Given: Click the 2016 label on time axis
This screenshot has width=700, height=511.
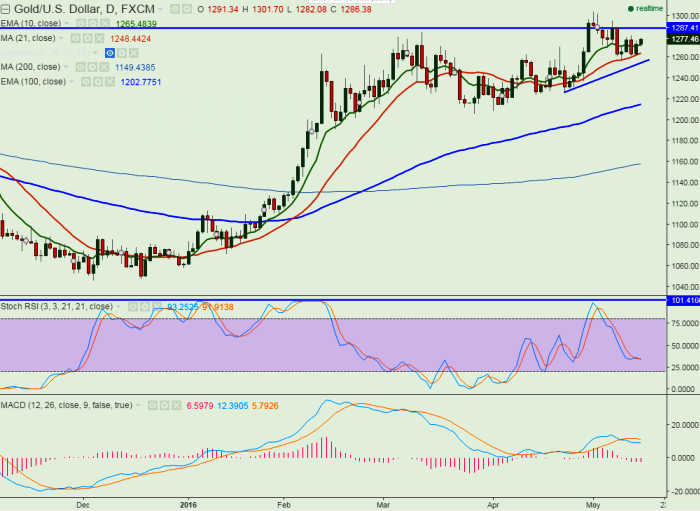Looking at the screenshot, I should 188,505.
